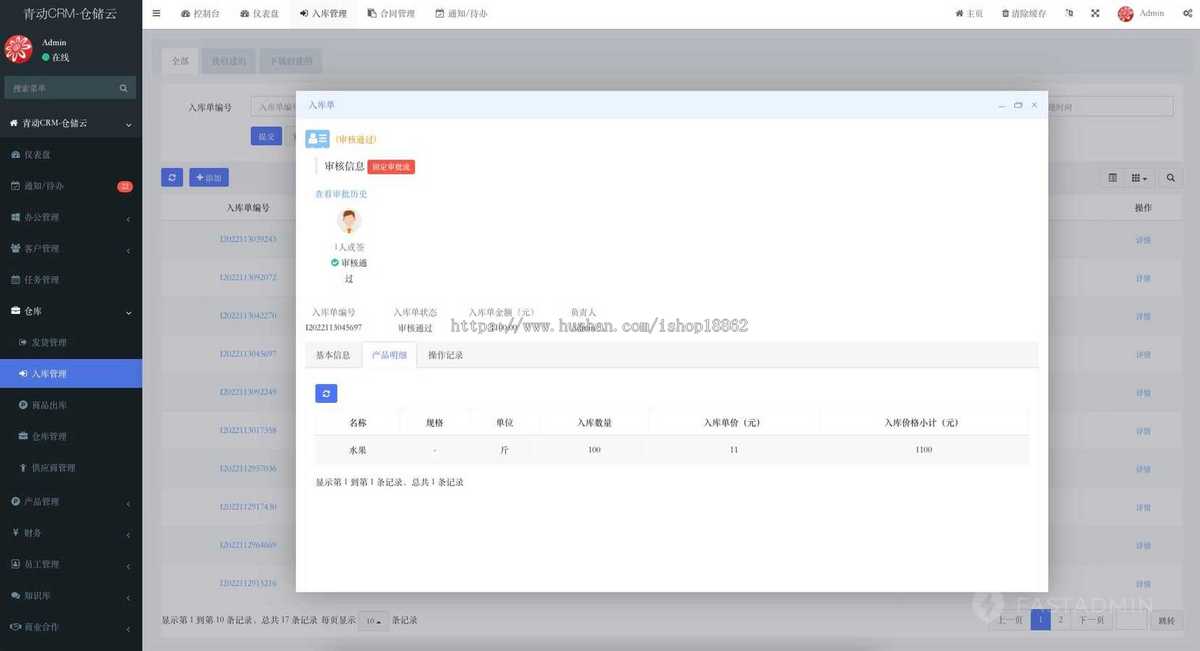Click the 添加 button to add a record

coord(208,177)
